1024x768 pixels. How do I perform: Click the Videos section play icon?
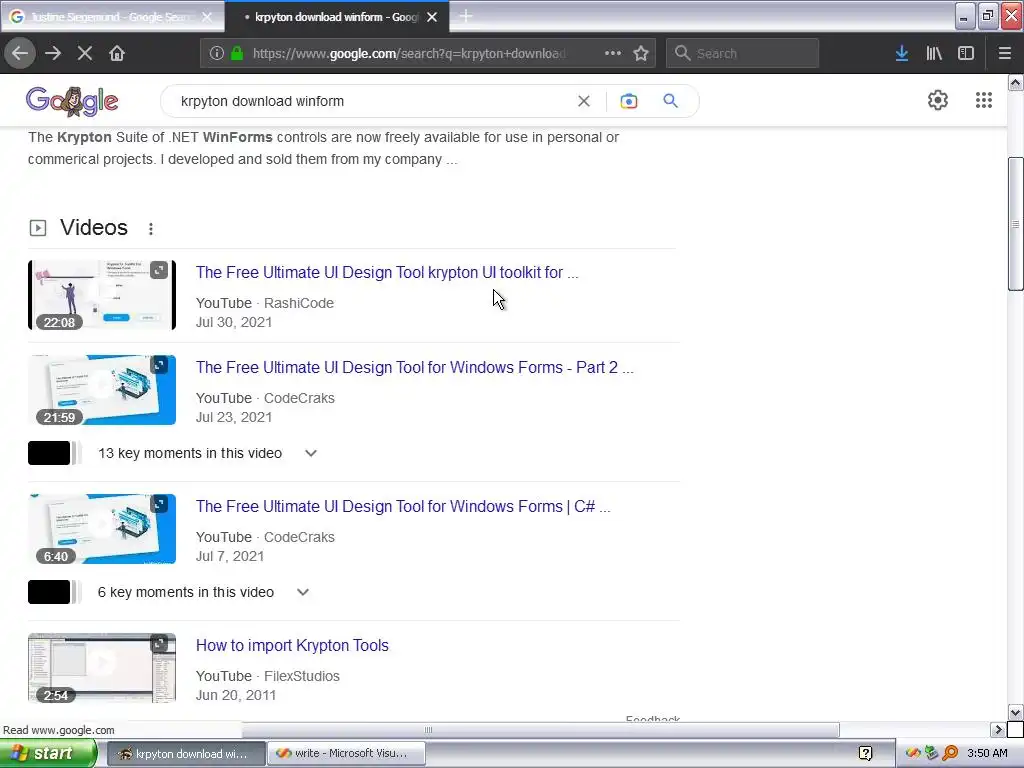point(38,228)
